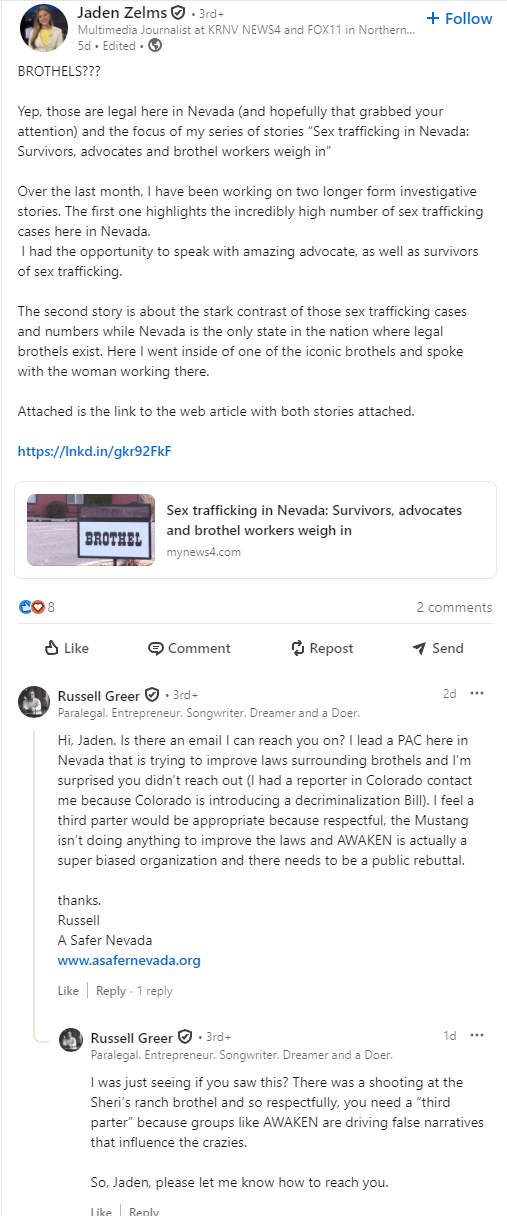Image resolution: width=507 pixels, height=1216 pixels.
Task: Like the post using the Like button
Action: pos(67,648)
